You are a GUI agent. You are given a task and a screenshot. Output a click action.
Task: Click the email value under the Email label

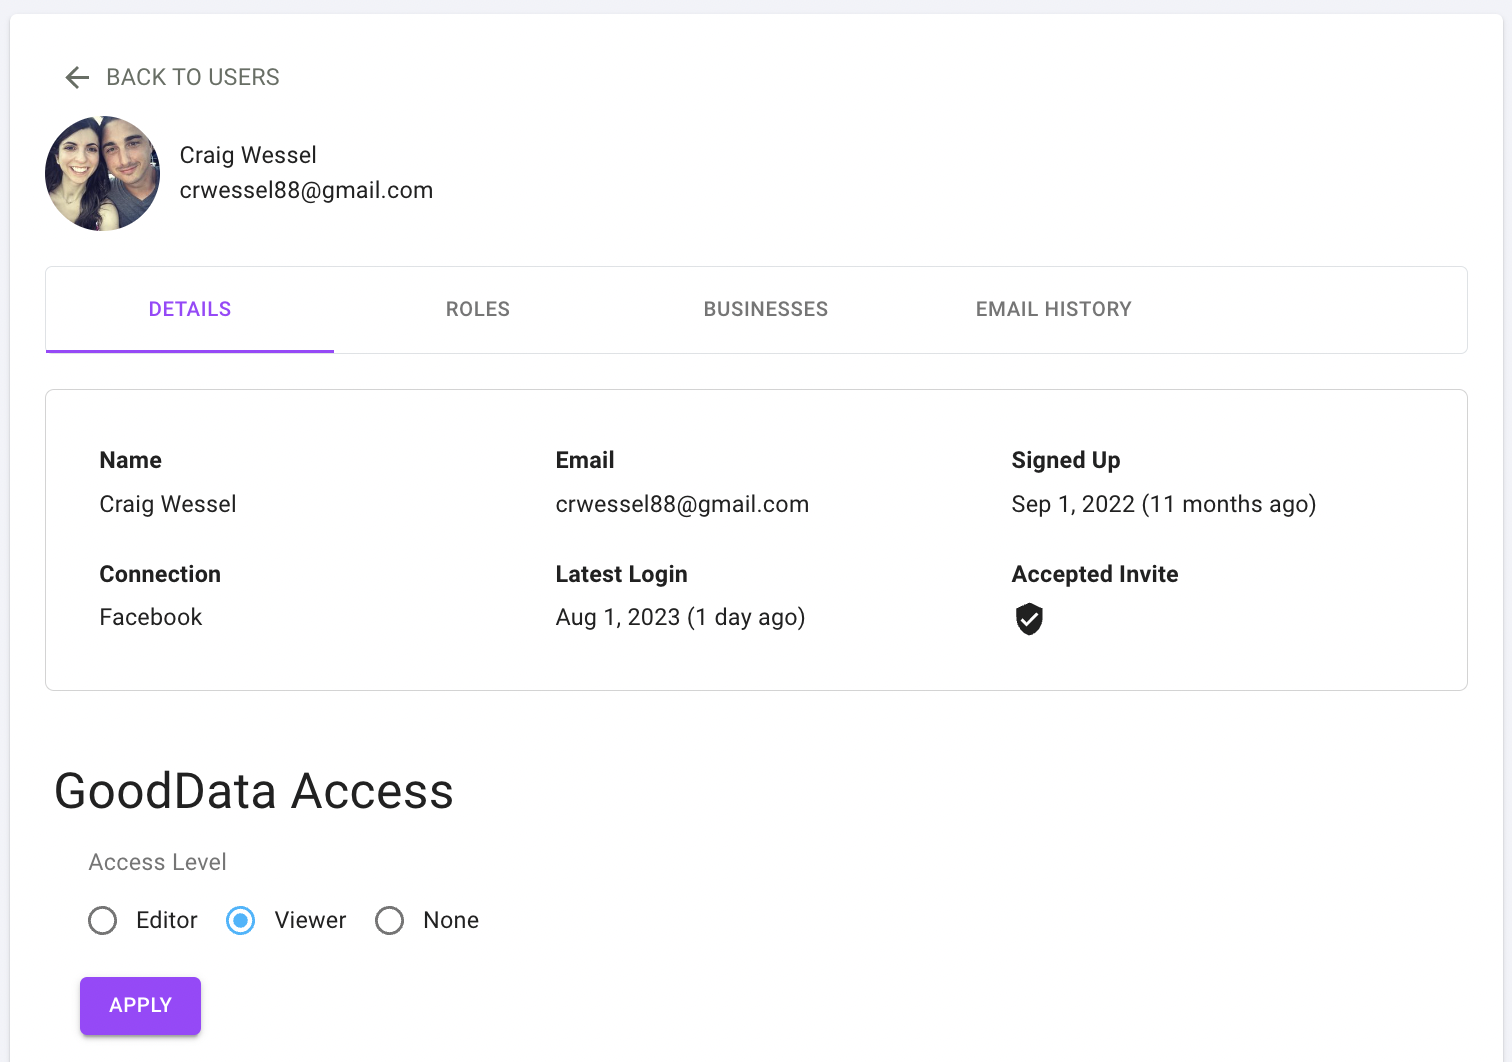click(x=682, y=504)
